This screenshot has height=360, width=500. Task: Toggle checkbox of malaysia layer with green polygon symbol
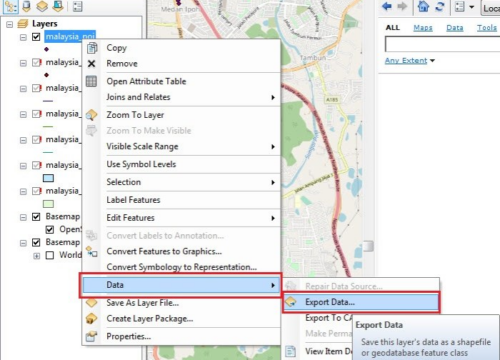click(x=37, y=191)
